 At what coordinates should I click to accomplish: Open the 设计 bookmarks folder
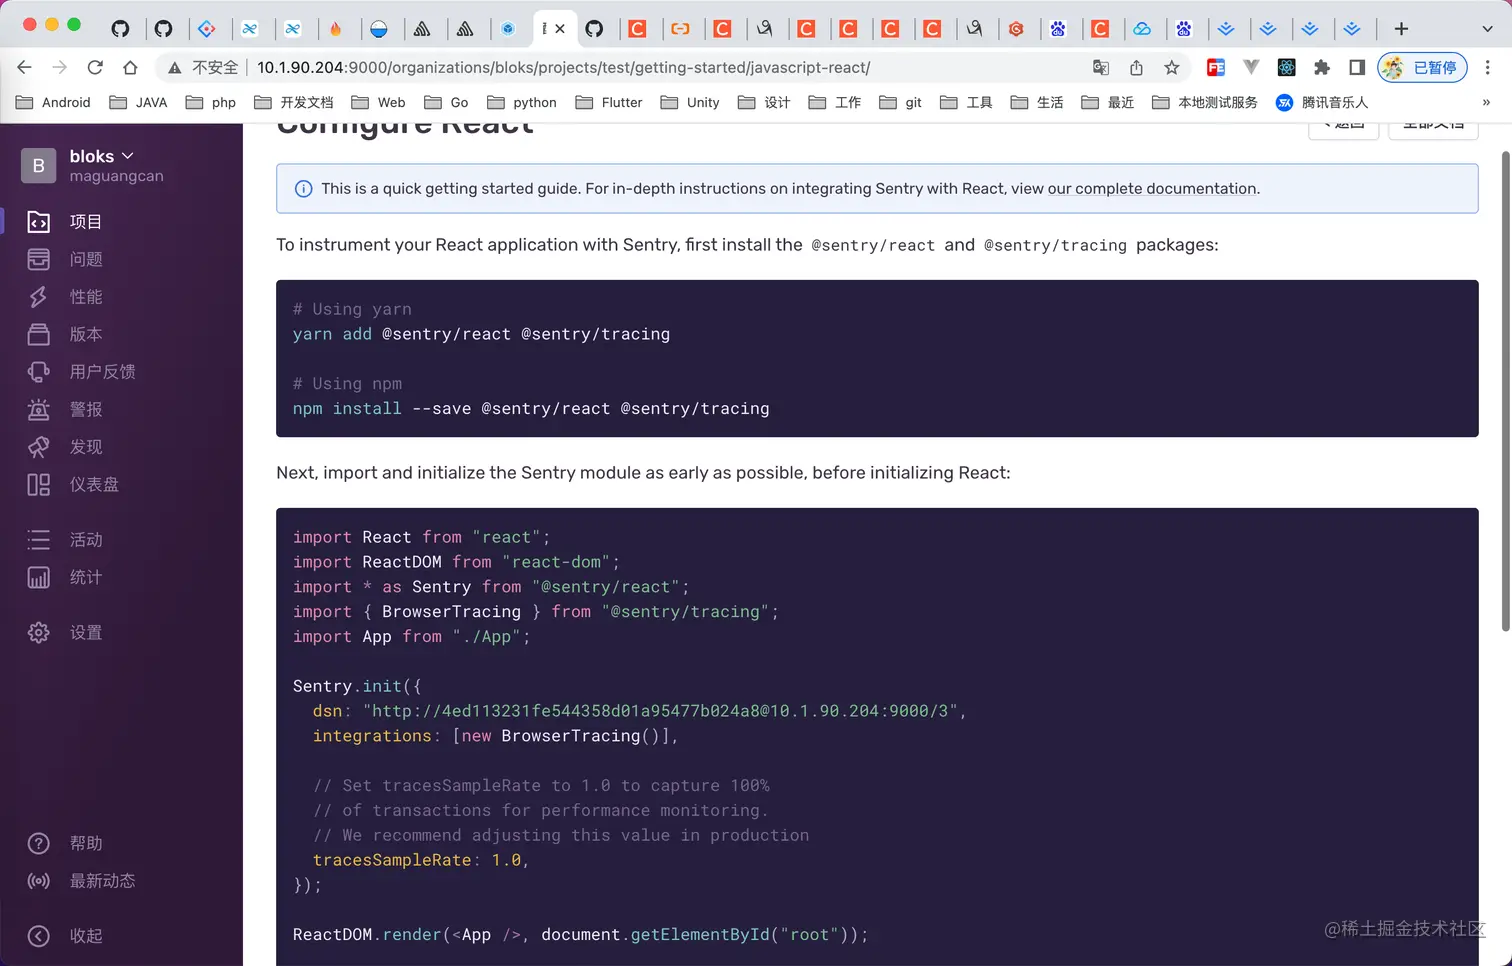tap(764, 102)
